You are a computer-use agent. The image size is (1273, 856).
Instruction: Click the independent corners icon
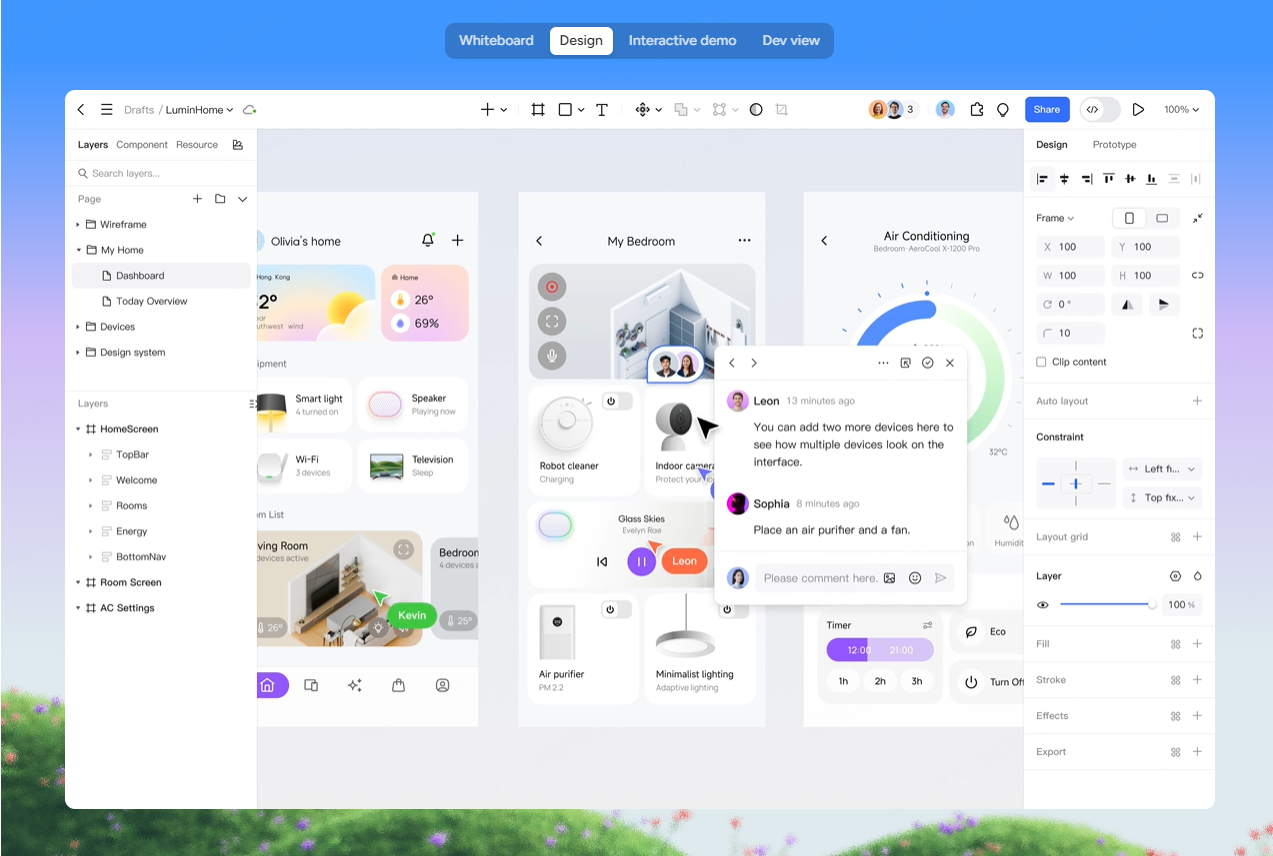pos(1198,333)
